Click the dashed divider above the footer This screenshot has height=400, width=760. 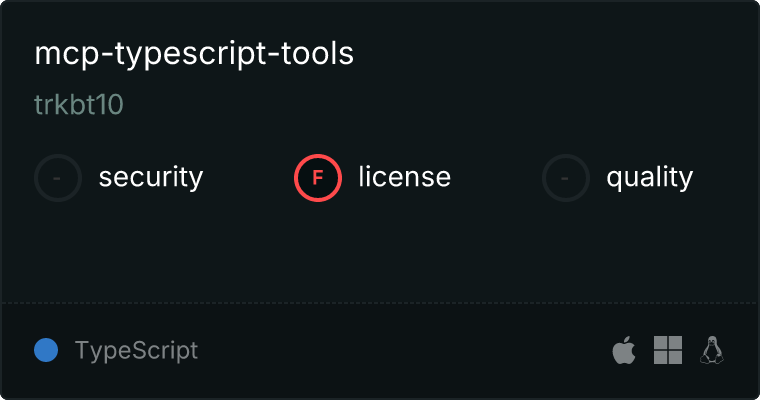coord(380,302)
